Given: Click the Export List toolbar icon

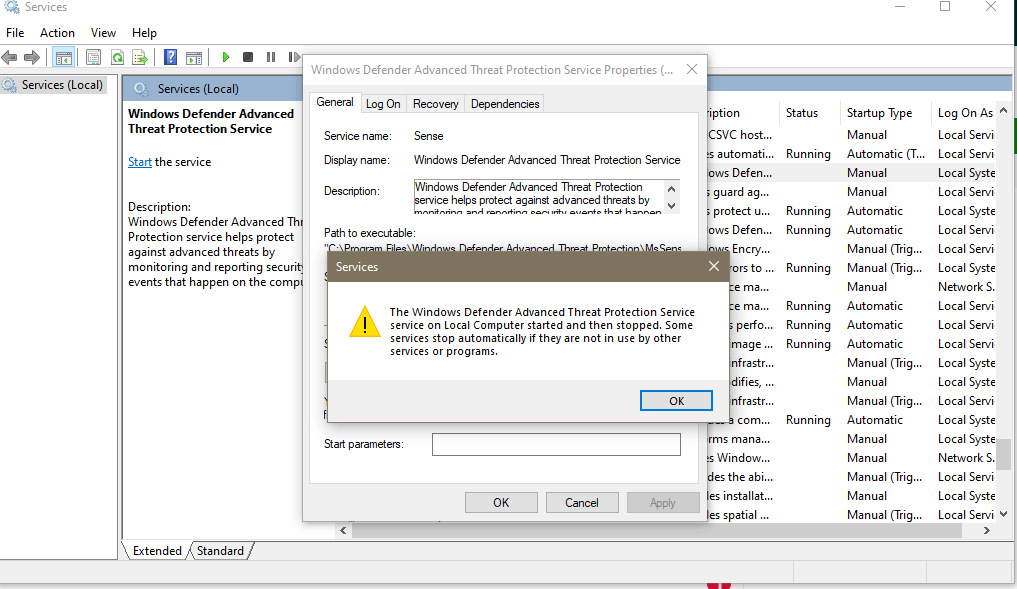Looking at the screenshot, I should pos(139,57).
